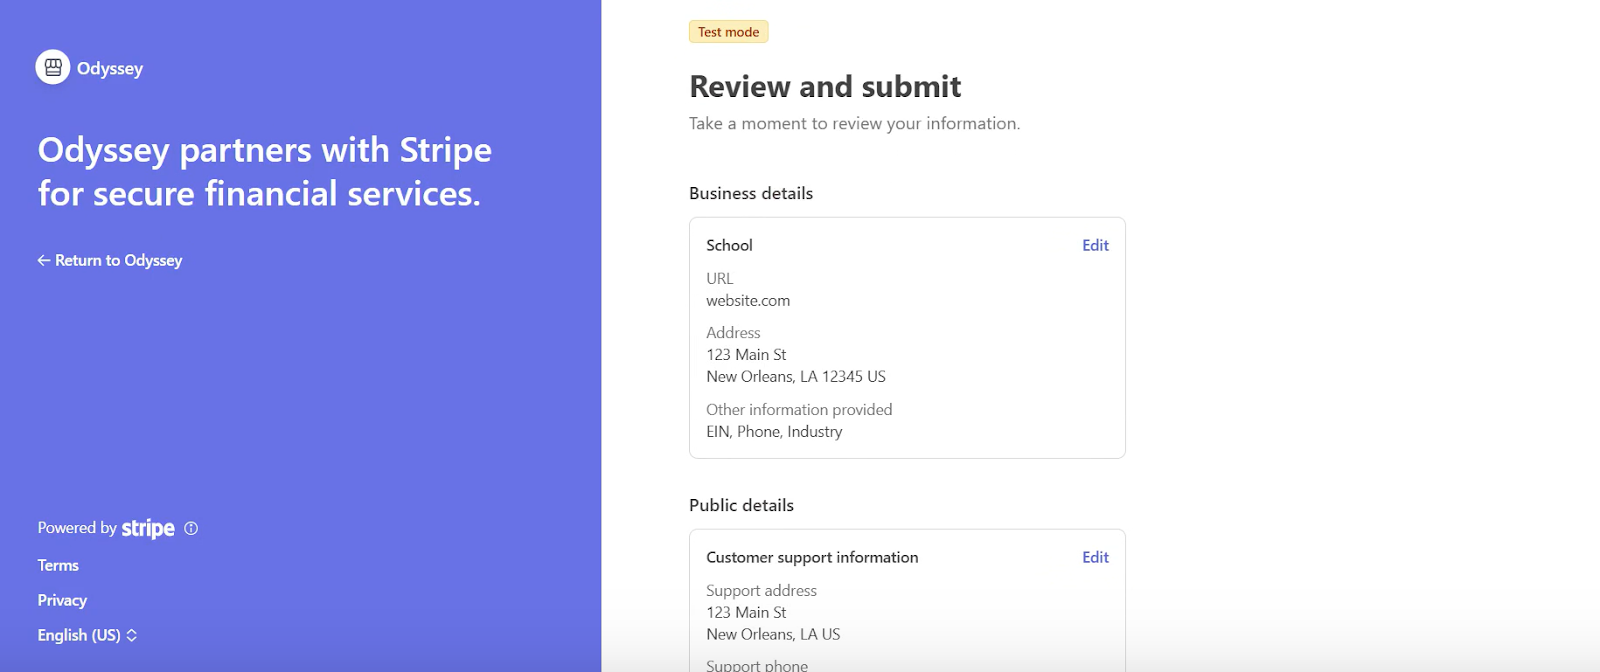1600x672 pixels.
Task: Click the Review and submit heading
Action: click(x=825, y=87)
